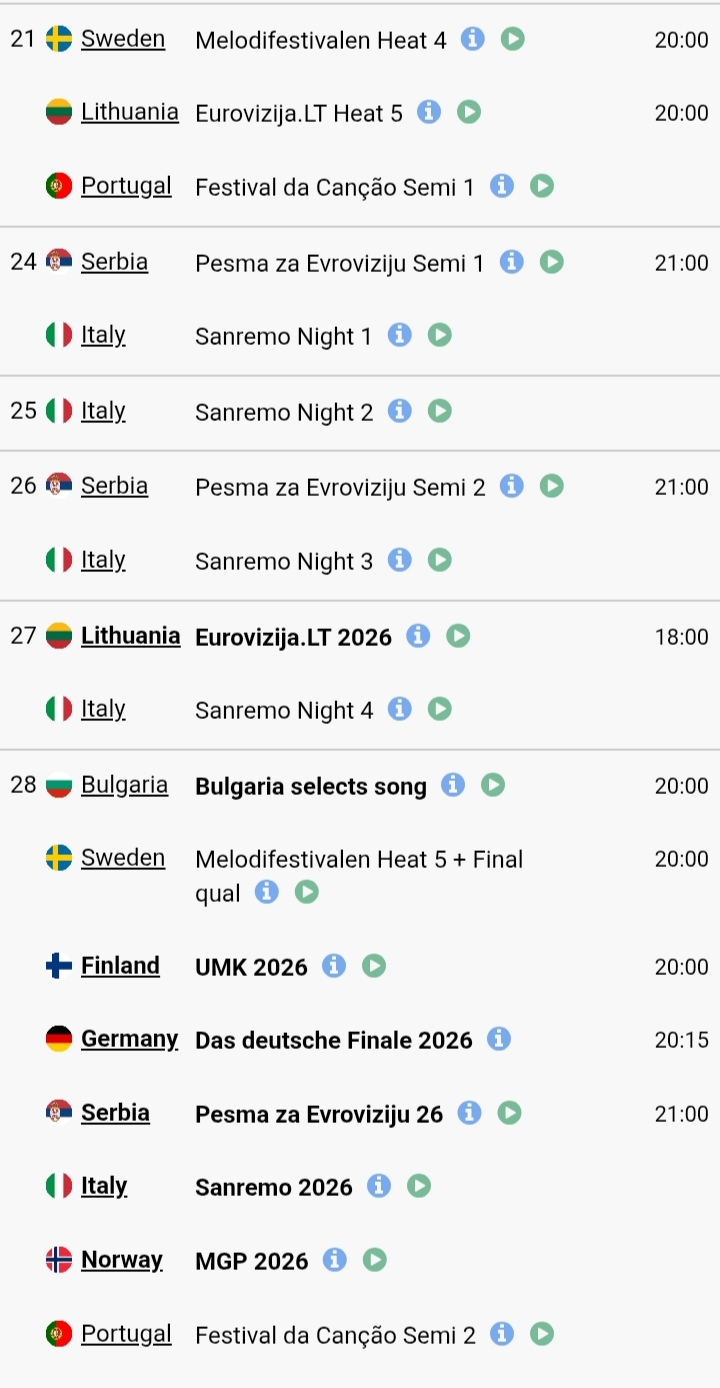This screenshot has width=720, height=1388.
Task: Play Eurovizija.LT Heat 5 stream
Action: point(469,112)
